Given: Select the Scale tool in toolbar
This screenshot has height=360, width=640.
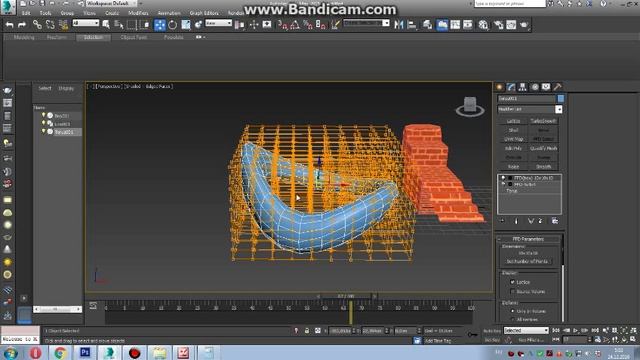Looking at the screenshot, I should click(x=186, y=25).
